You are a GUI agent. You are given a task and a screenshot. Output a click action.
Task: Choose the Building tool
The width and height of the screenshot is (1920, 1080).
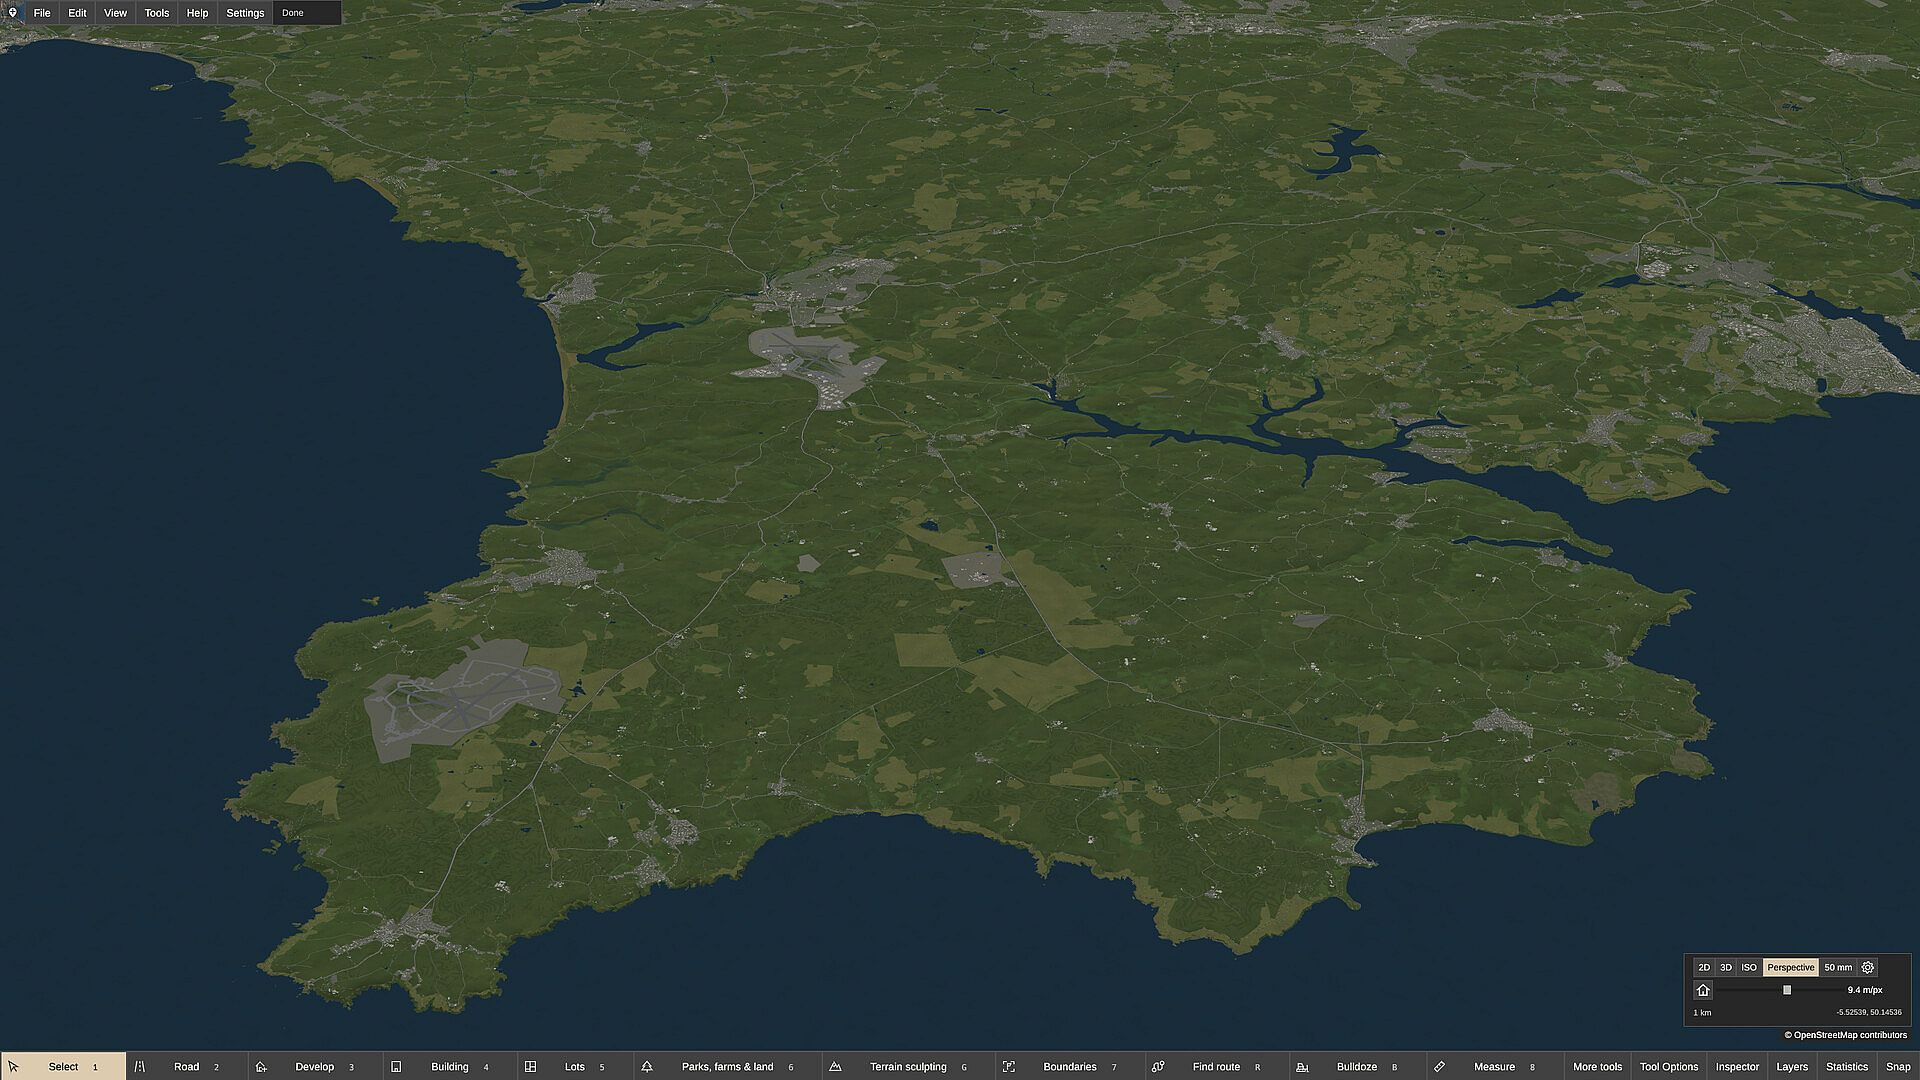click(x=449, y=1066)
